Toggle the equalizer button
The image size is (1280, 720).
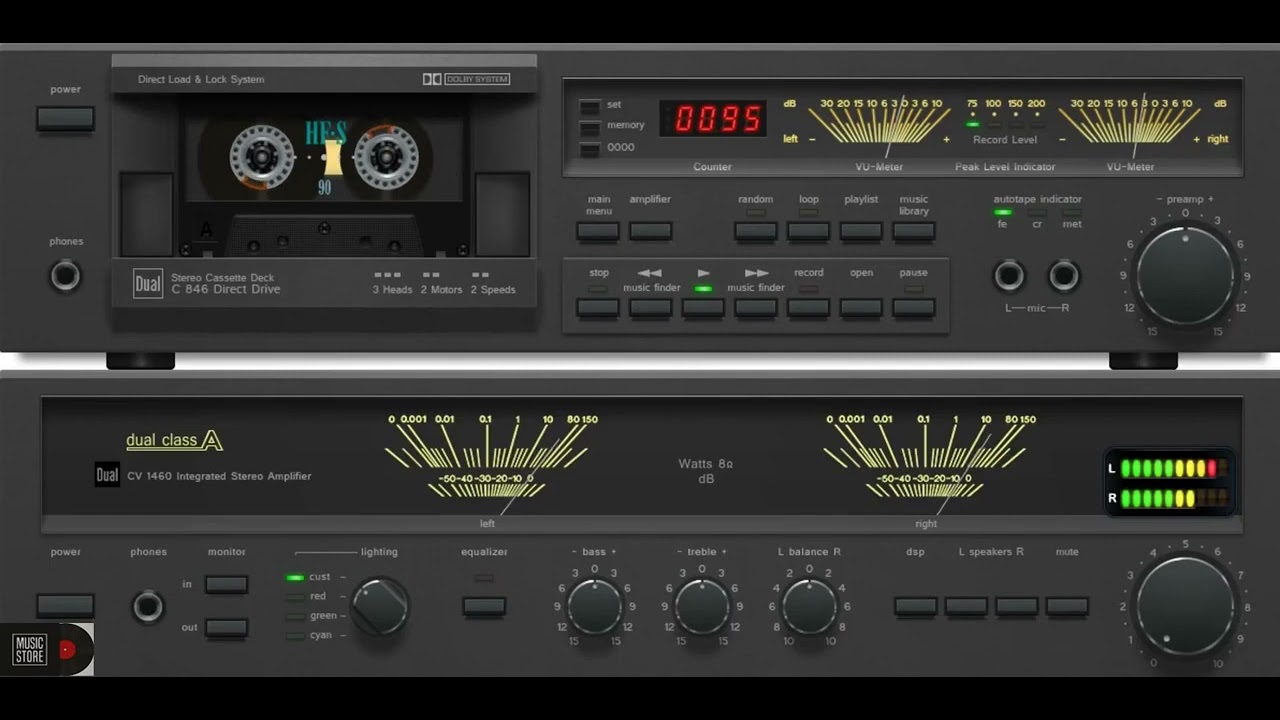pyautogui.click(x=484, y=606)
